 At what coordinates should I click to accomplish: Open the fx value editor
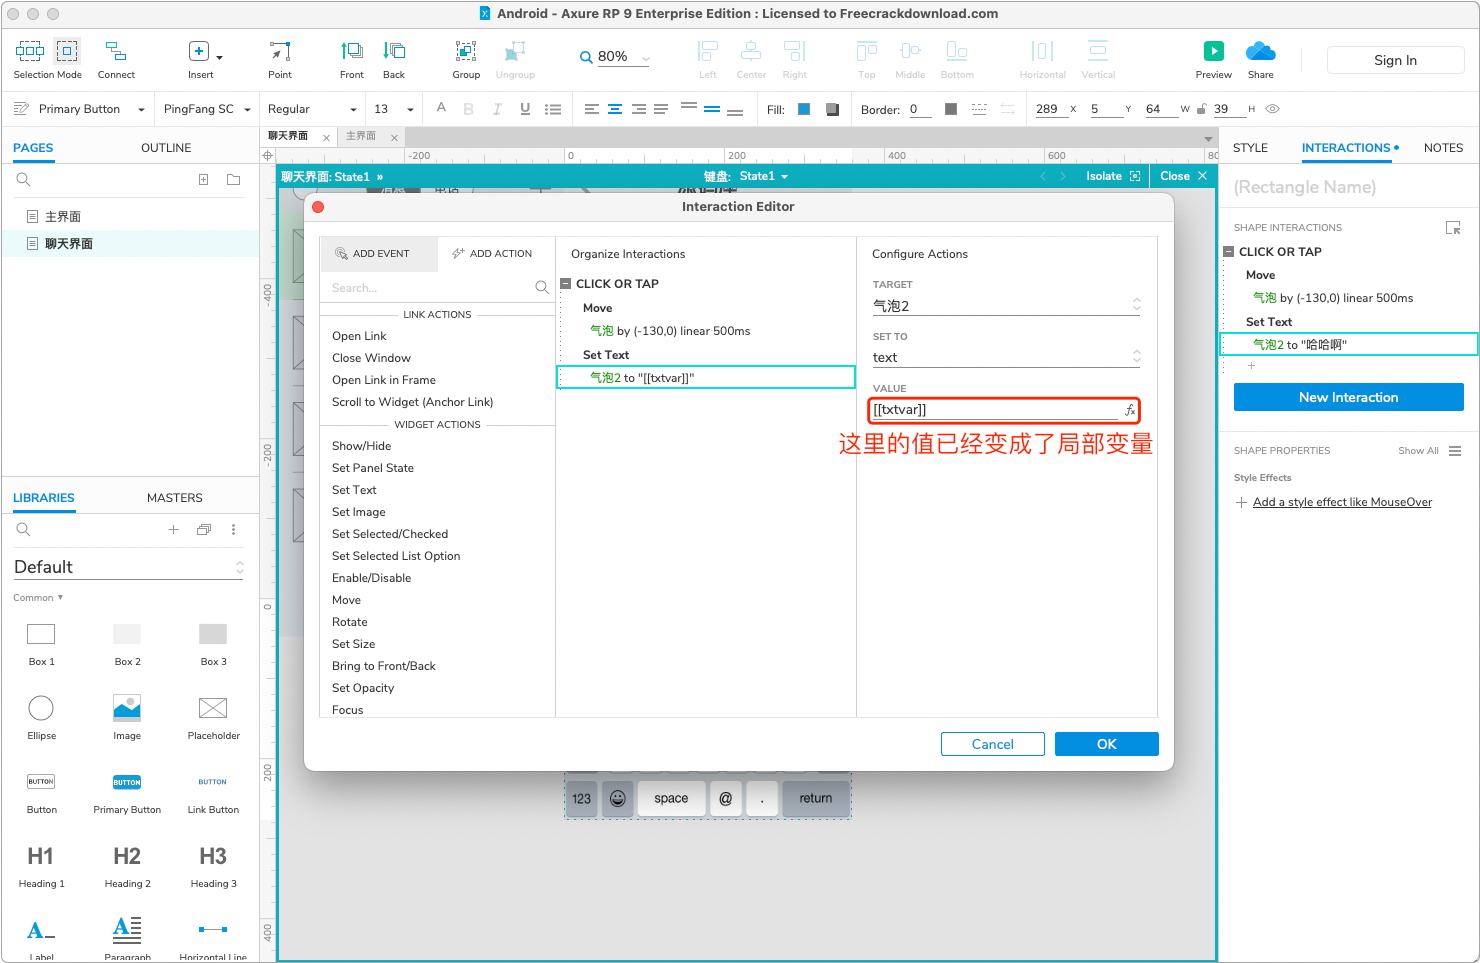tap(1130, 410)
